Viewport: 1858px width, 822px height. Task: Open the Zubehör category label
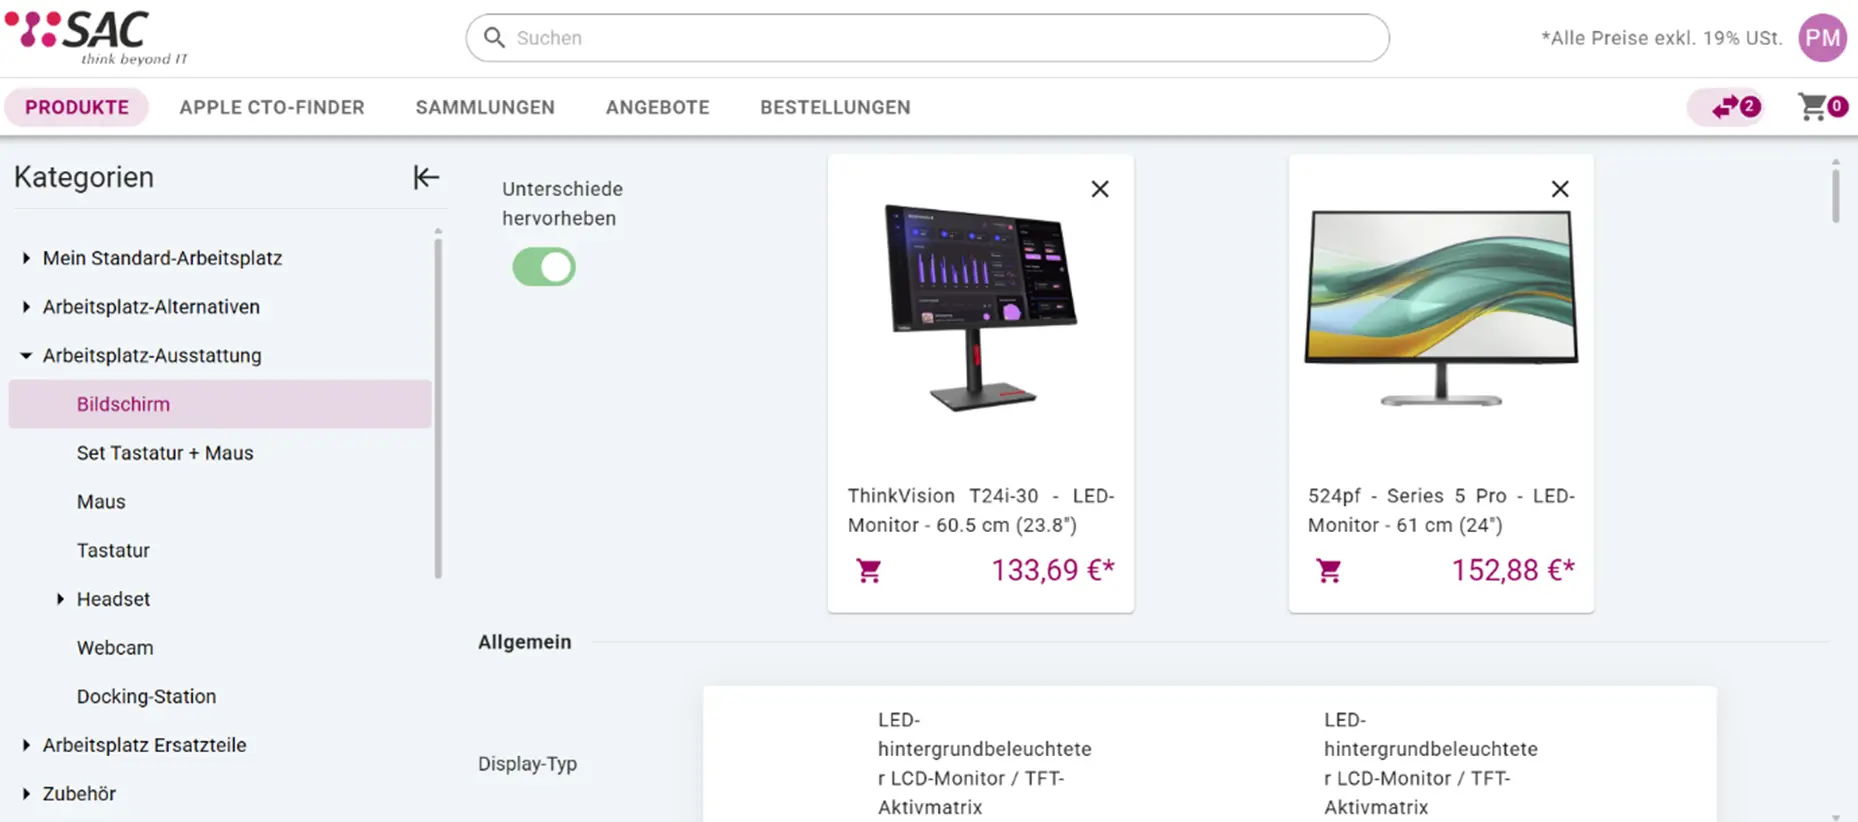79,794
